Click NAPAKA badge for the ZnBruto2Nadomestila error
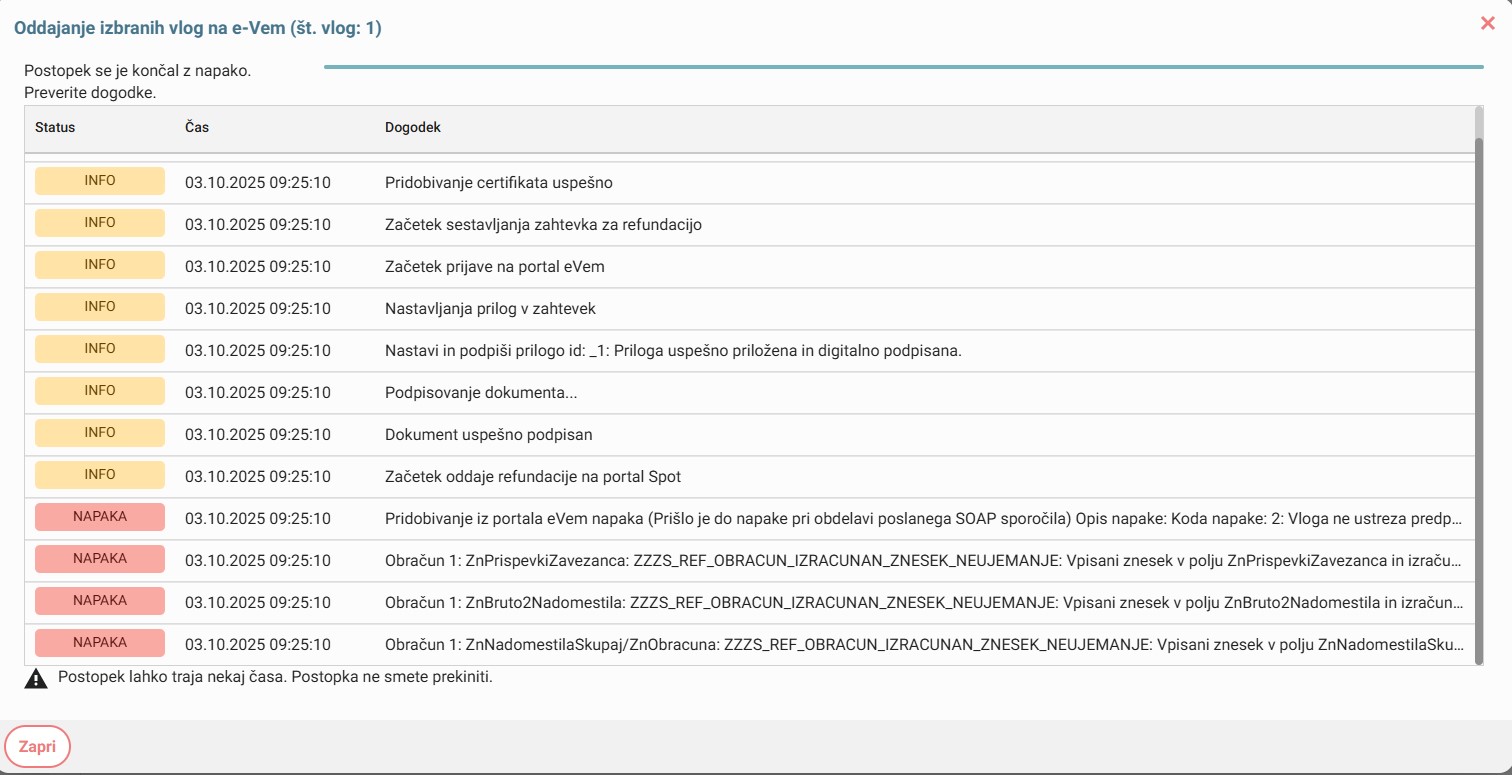This screenshot has height=775, width=1512. coord(100,602)
